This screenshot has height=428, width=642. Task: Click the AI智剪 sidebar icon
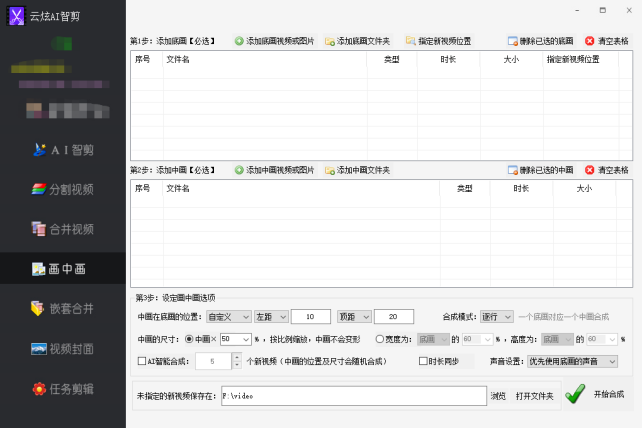click(x=40, y=150)
